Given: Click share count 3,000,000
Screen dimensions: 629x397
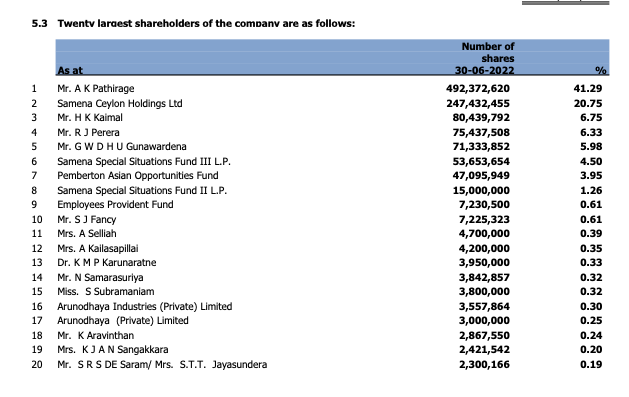Looking at the screenshot, I should tap(484, 321).
